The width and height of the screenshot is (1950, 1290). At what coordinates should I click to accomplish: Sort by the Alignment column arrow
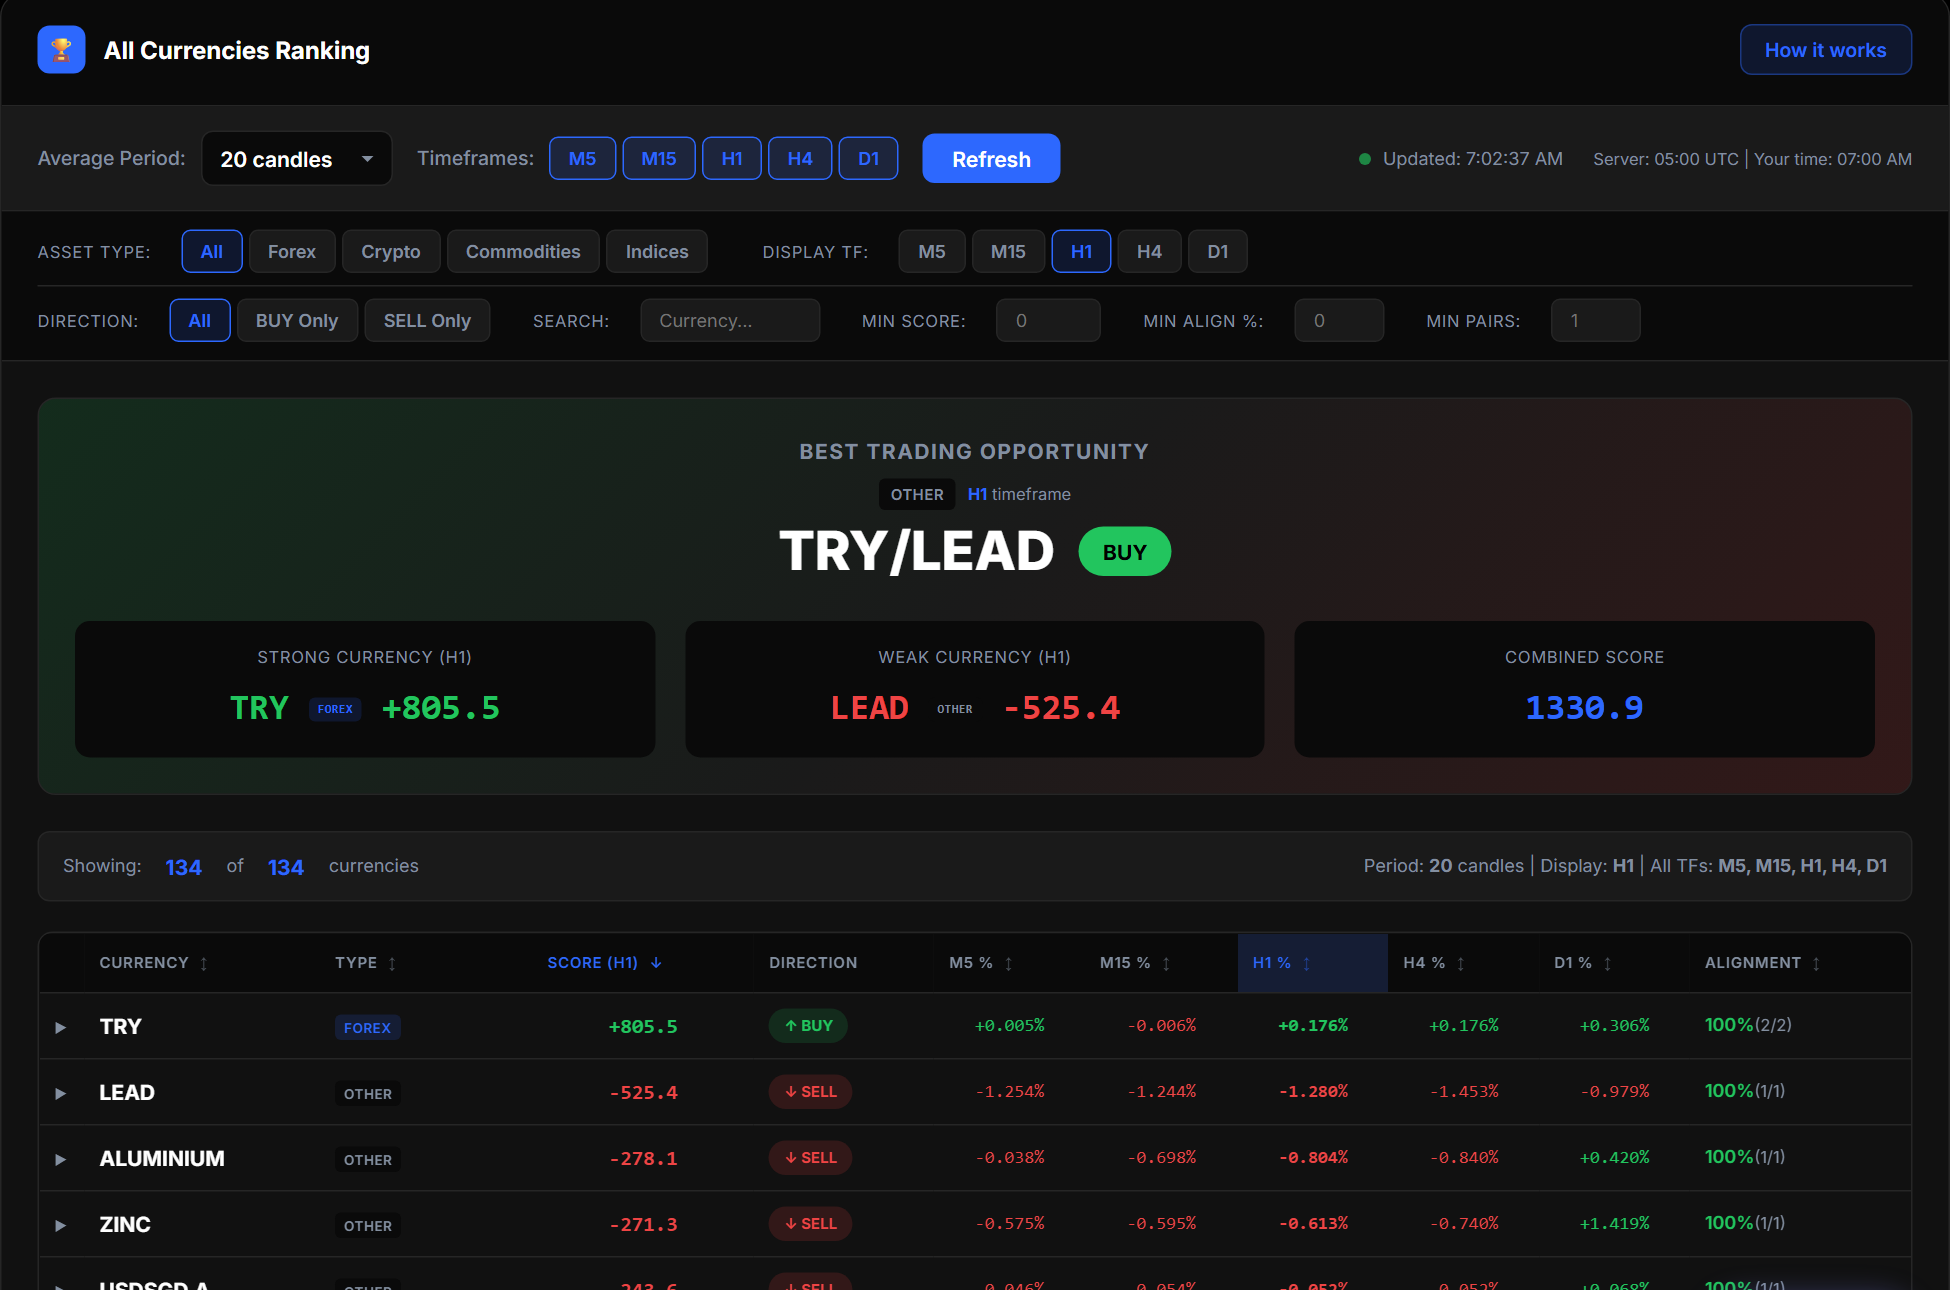pos(1816,963)
